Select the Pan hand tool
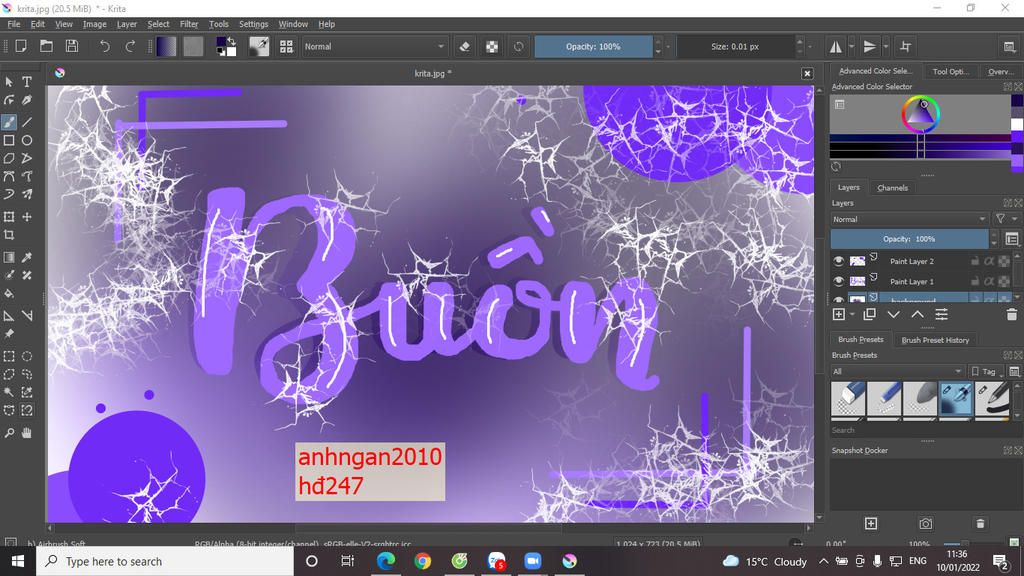The height and width of the screenshot is (576, 1024). (x=27, y=433)
